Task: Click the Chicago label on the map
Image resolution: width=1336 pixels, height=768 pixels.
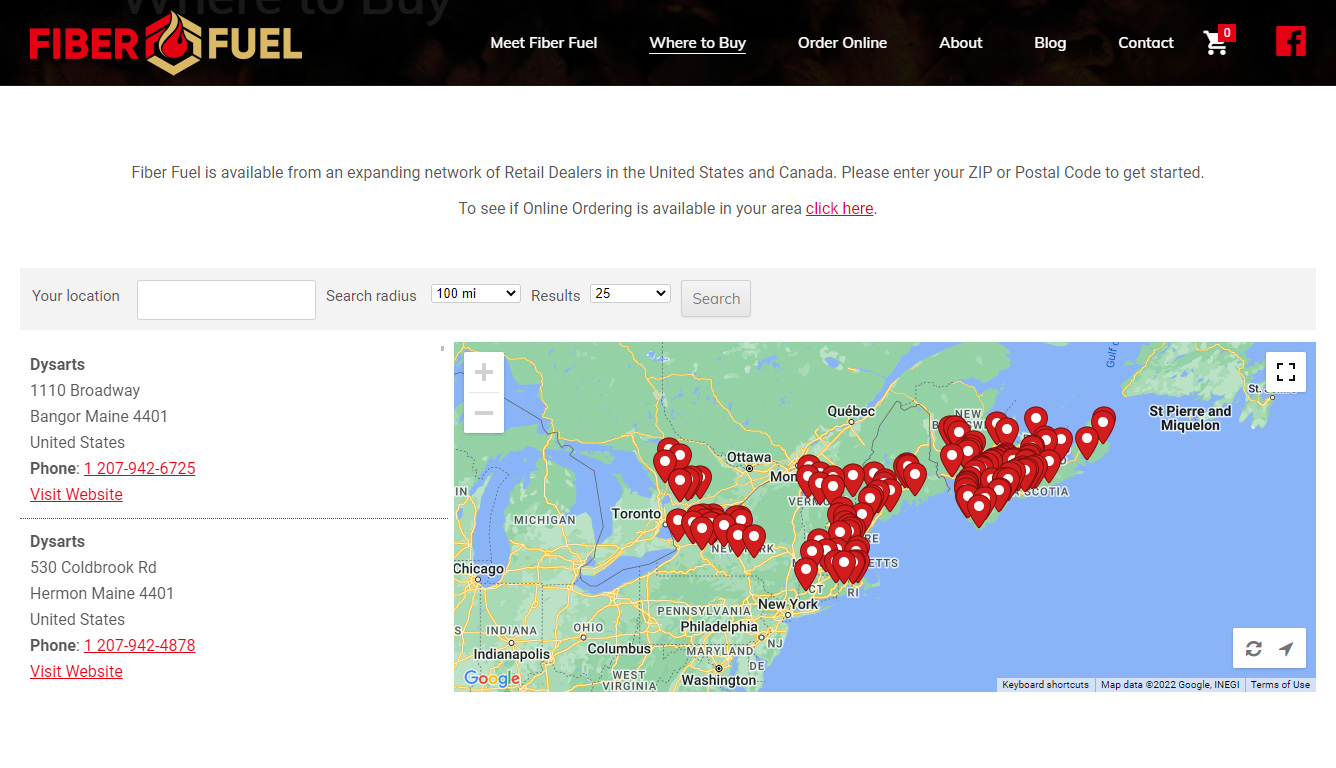Action: coord(479,569)
